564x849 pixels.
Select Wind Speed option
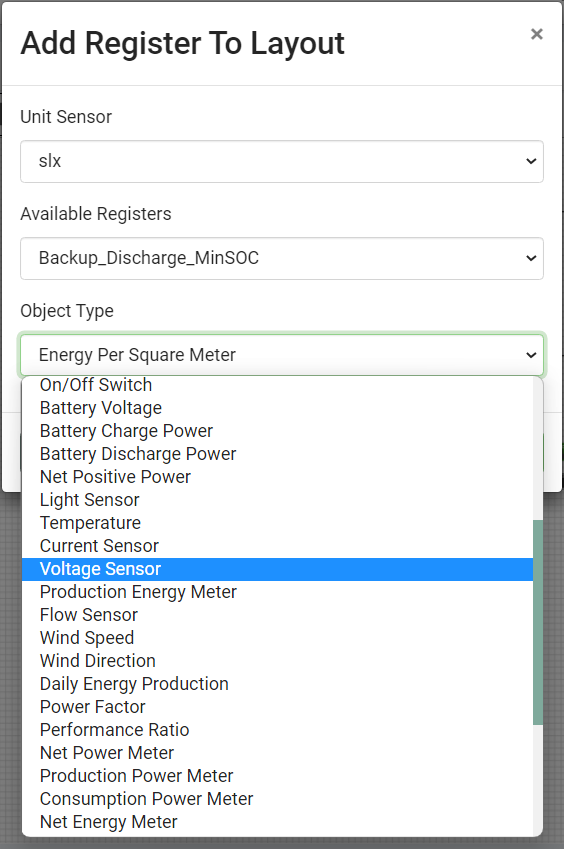click(x=278, y=638)
